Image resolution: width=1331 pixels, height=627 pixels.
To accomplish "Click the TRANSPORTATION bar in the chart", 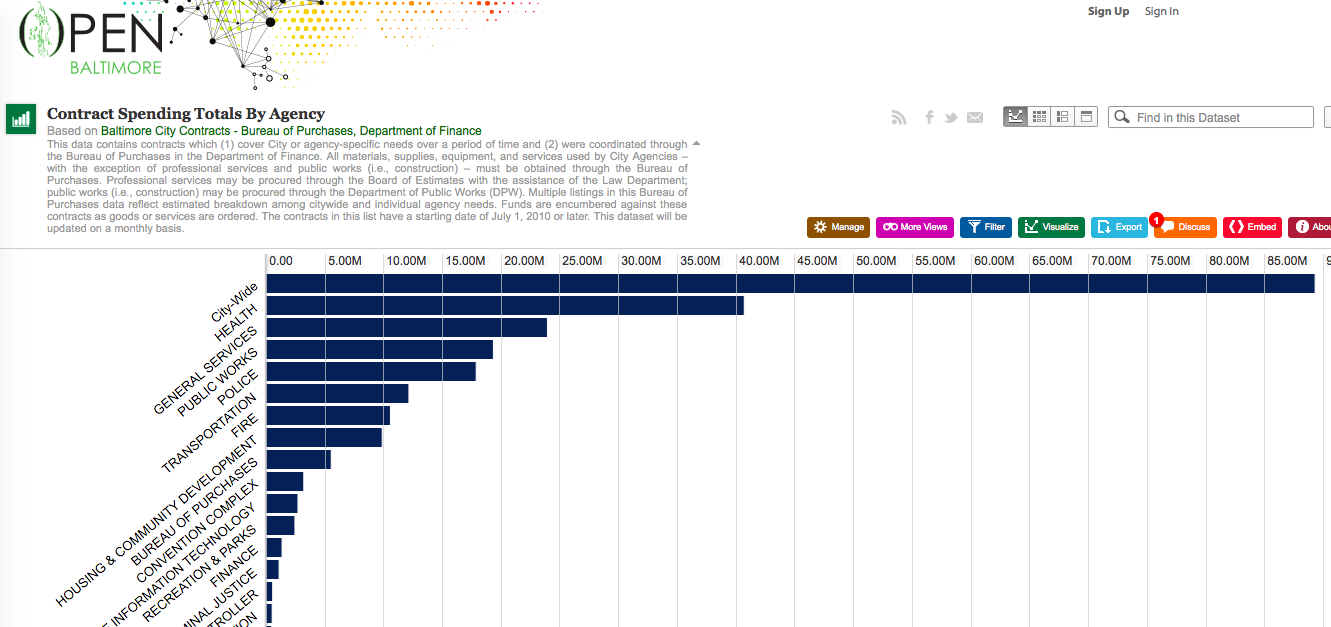I will coord(338,394).
